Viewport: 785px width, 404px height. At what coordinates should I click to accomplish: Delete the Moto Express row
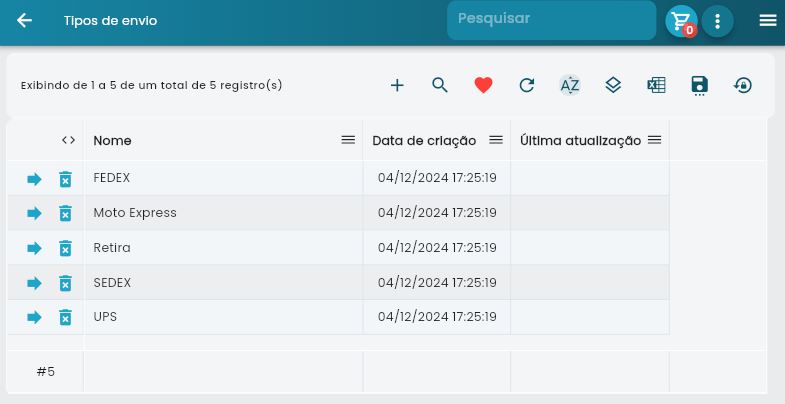65,213
